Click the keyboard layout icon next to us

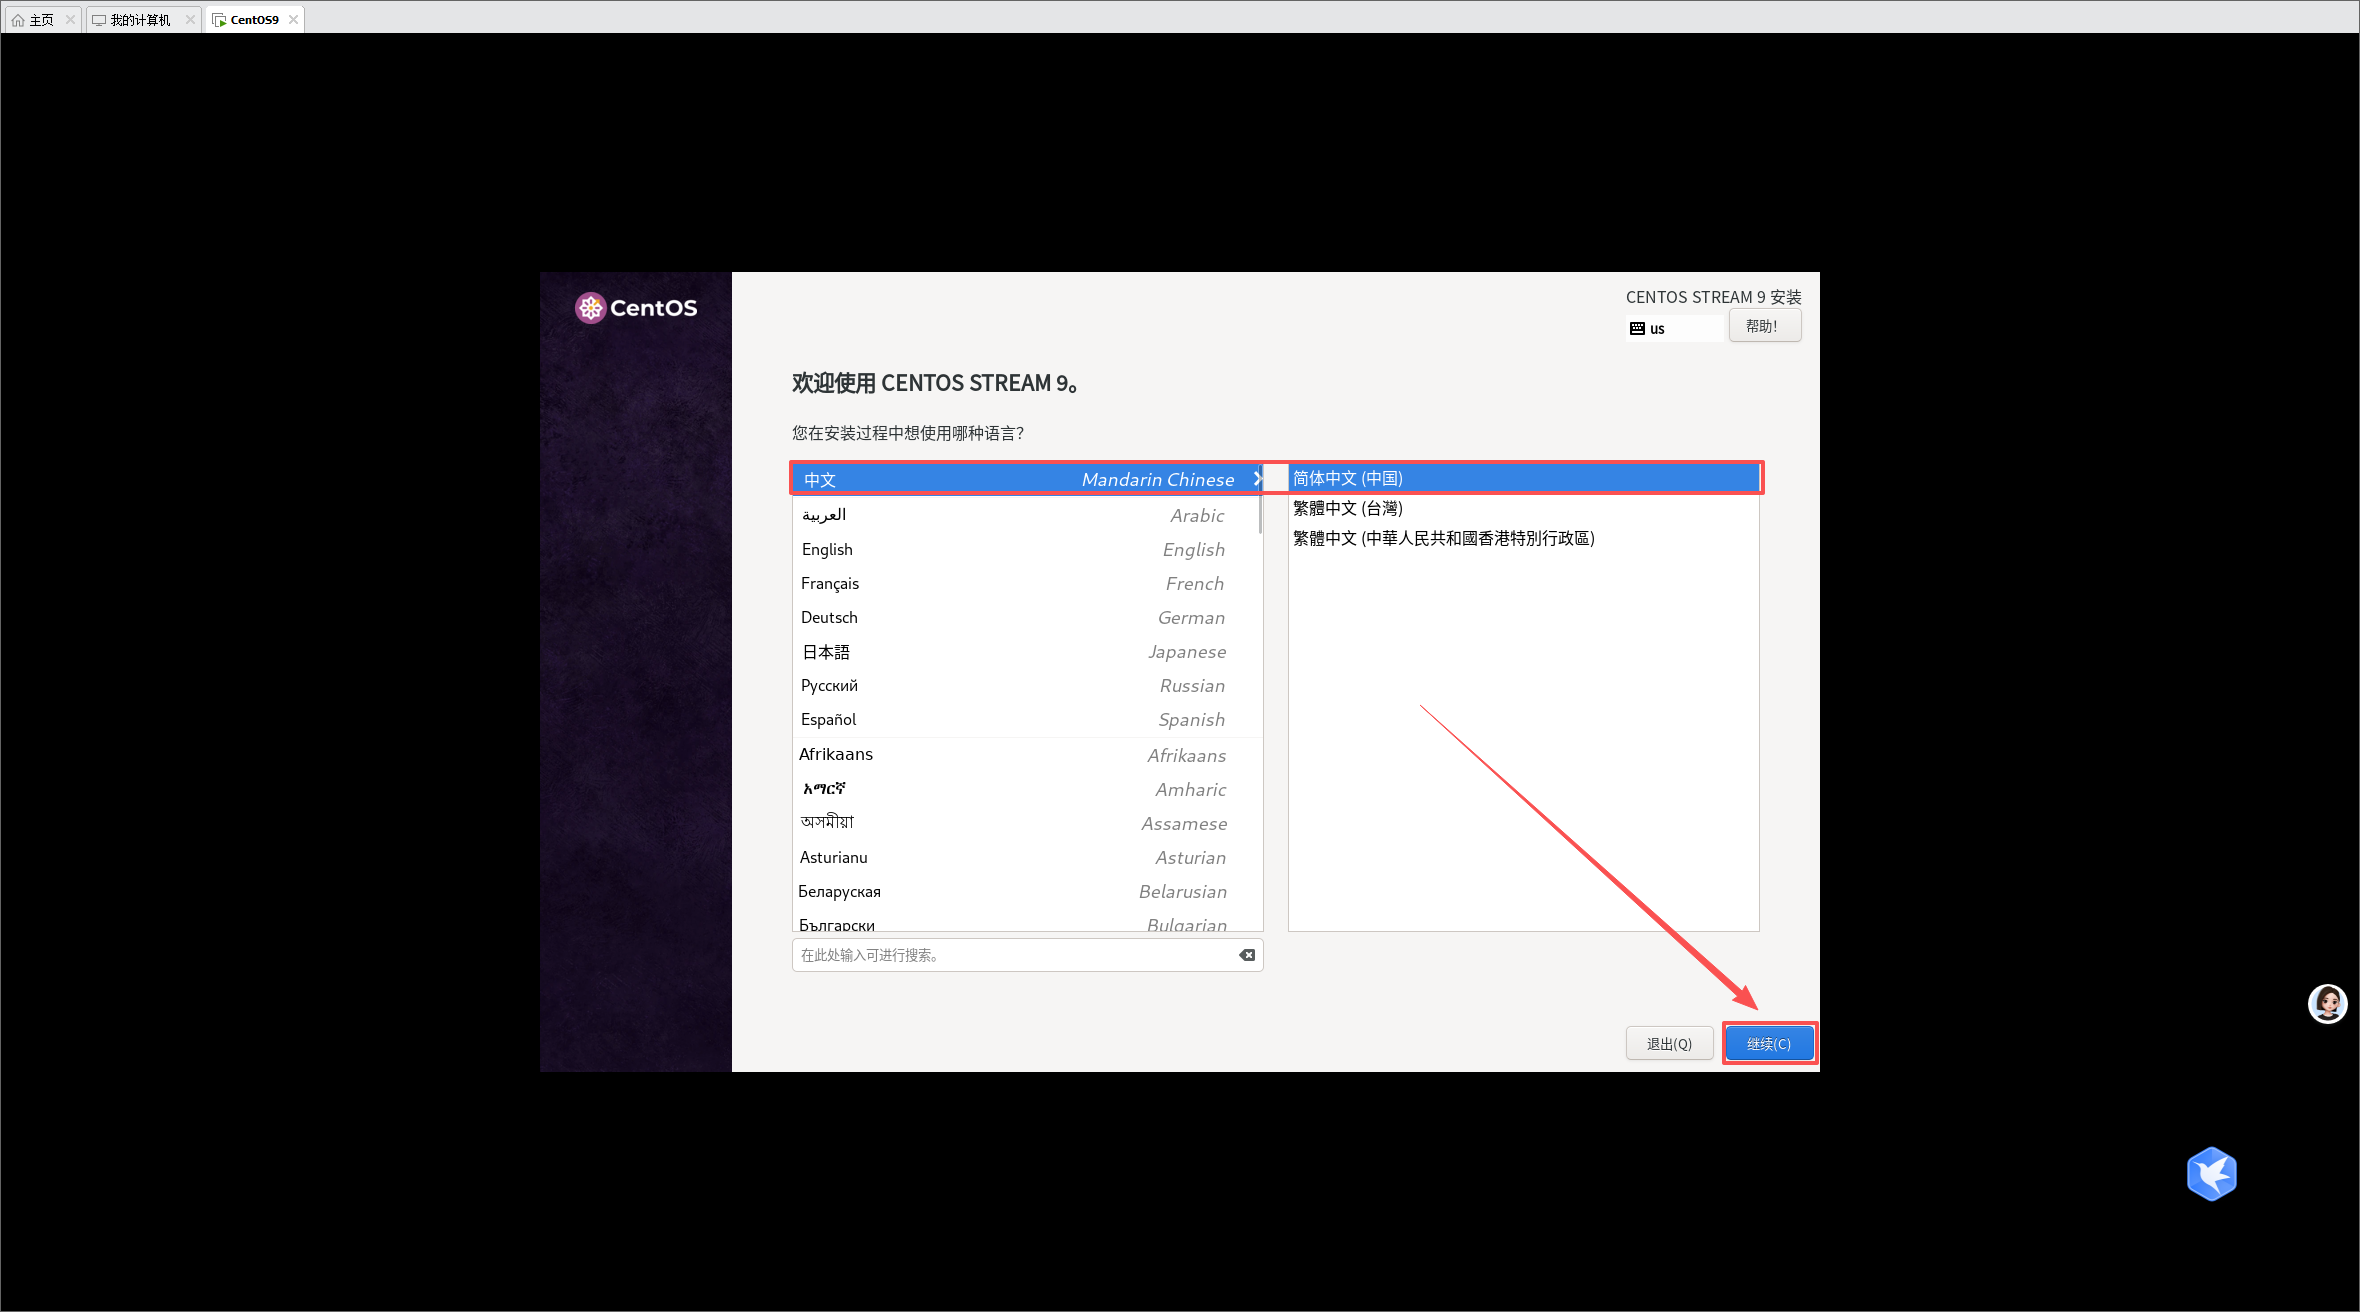point(1637,328)
